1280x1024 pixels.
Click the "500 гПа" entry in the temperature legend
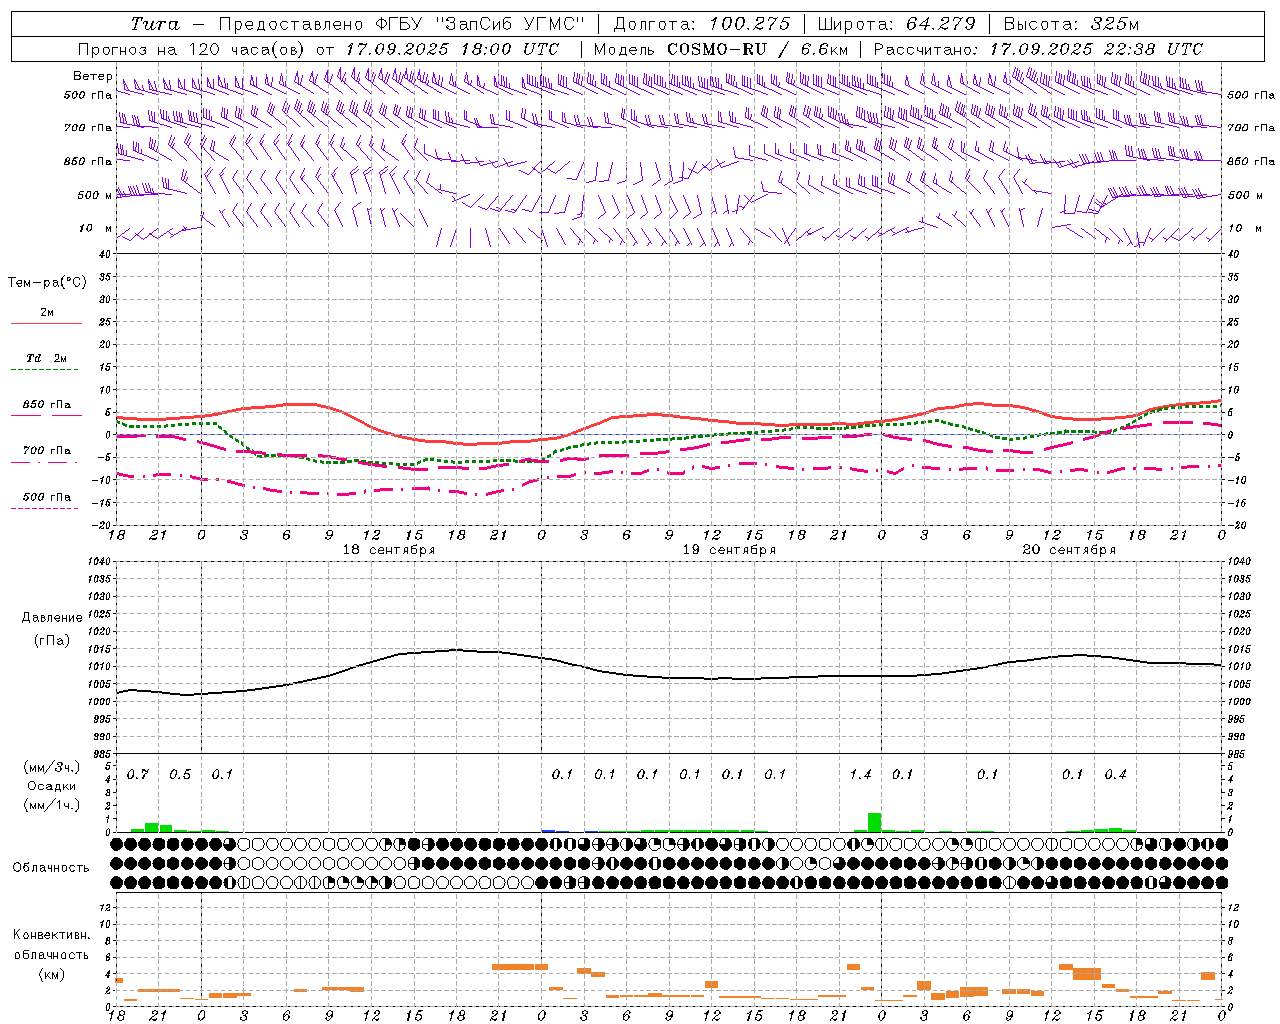pyautogui.click(x=46, y=497)
